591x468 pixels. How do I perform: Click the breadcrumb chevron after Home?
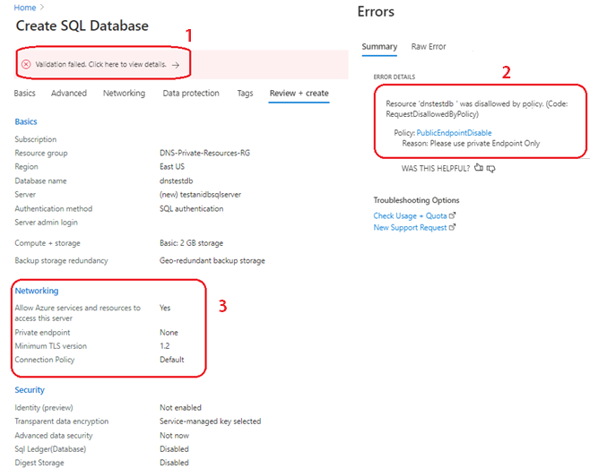(42, 7)
